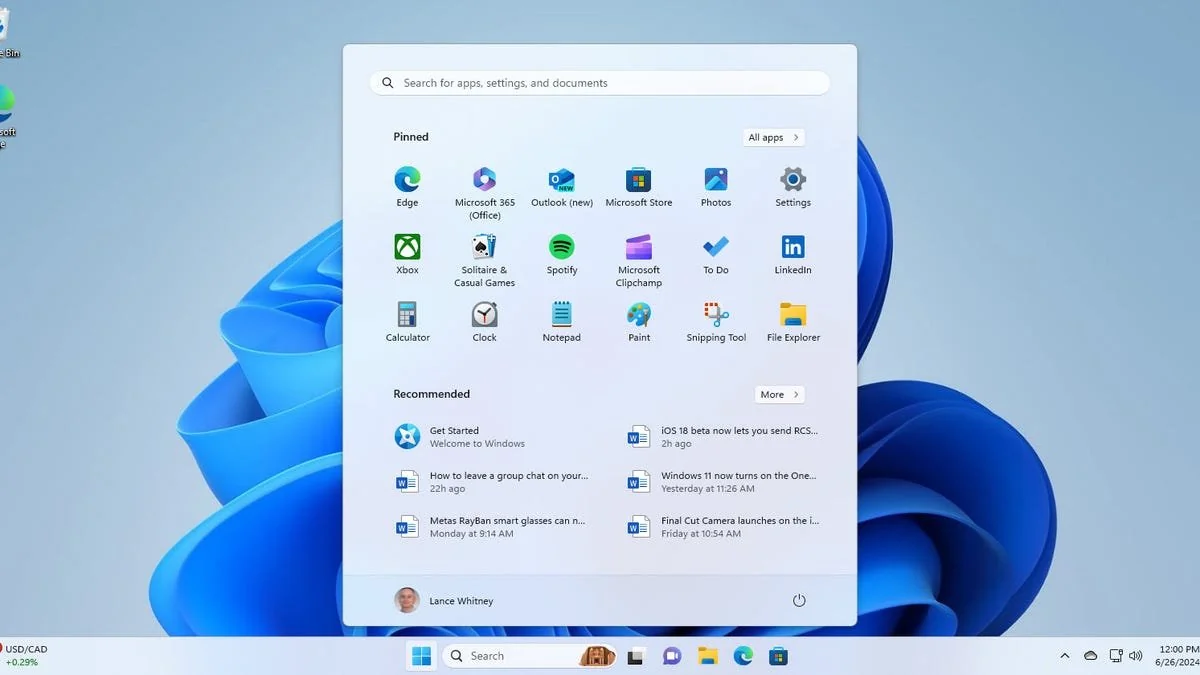
Task: Open the Paint app
Action: point(639,321)
